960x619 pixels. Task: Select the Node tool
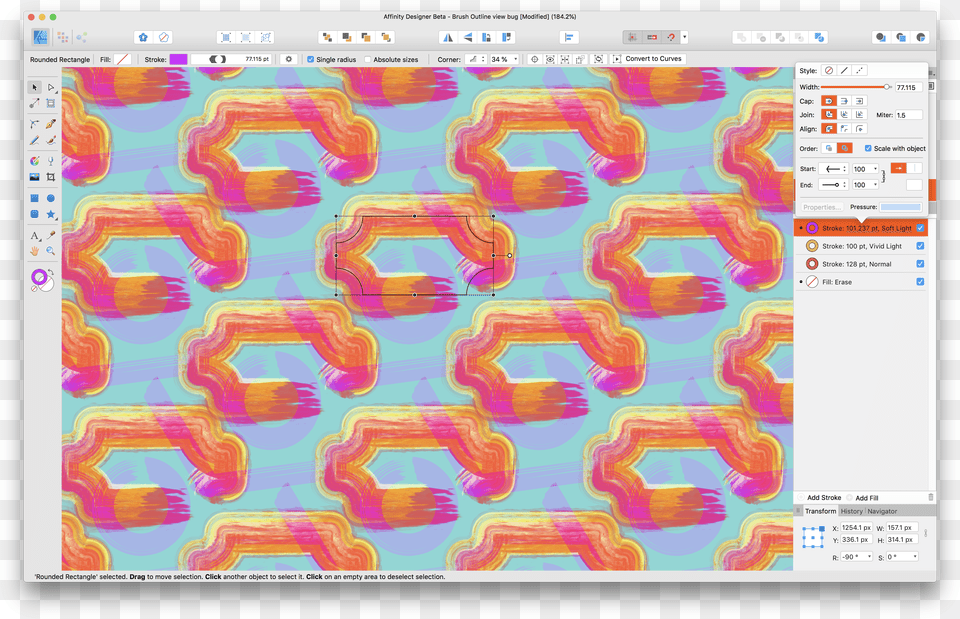(x=51, y=88)
